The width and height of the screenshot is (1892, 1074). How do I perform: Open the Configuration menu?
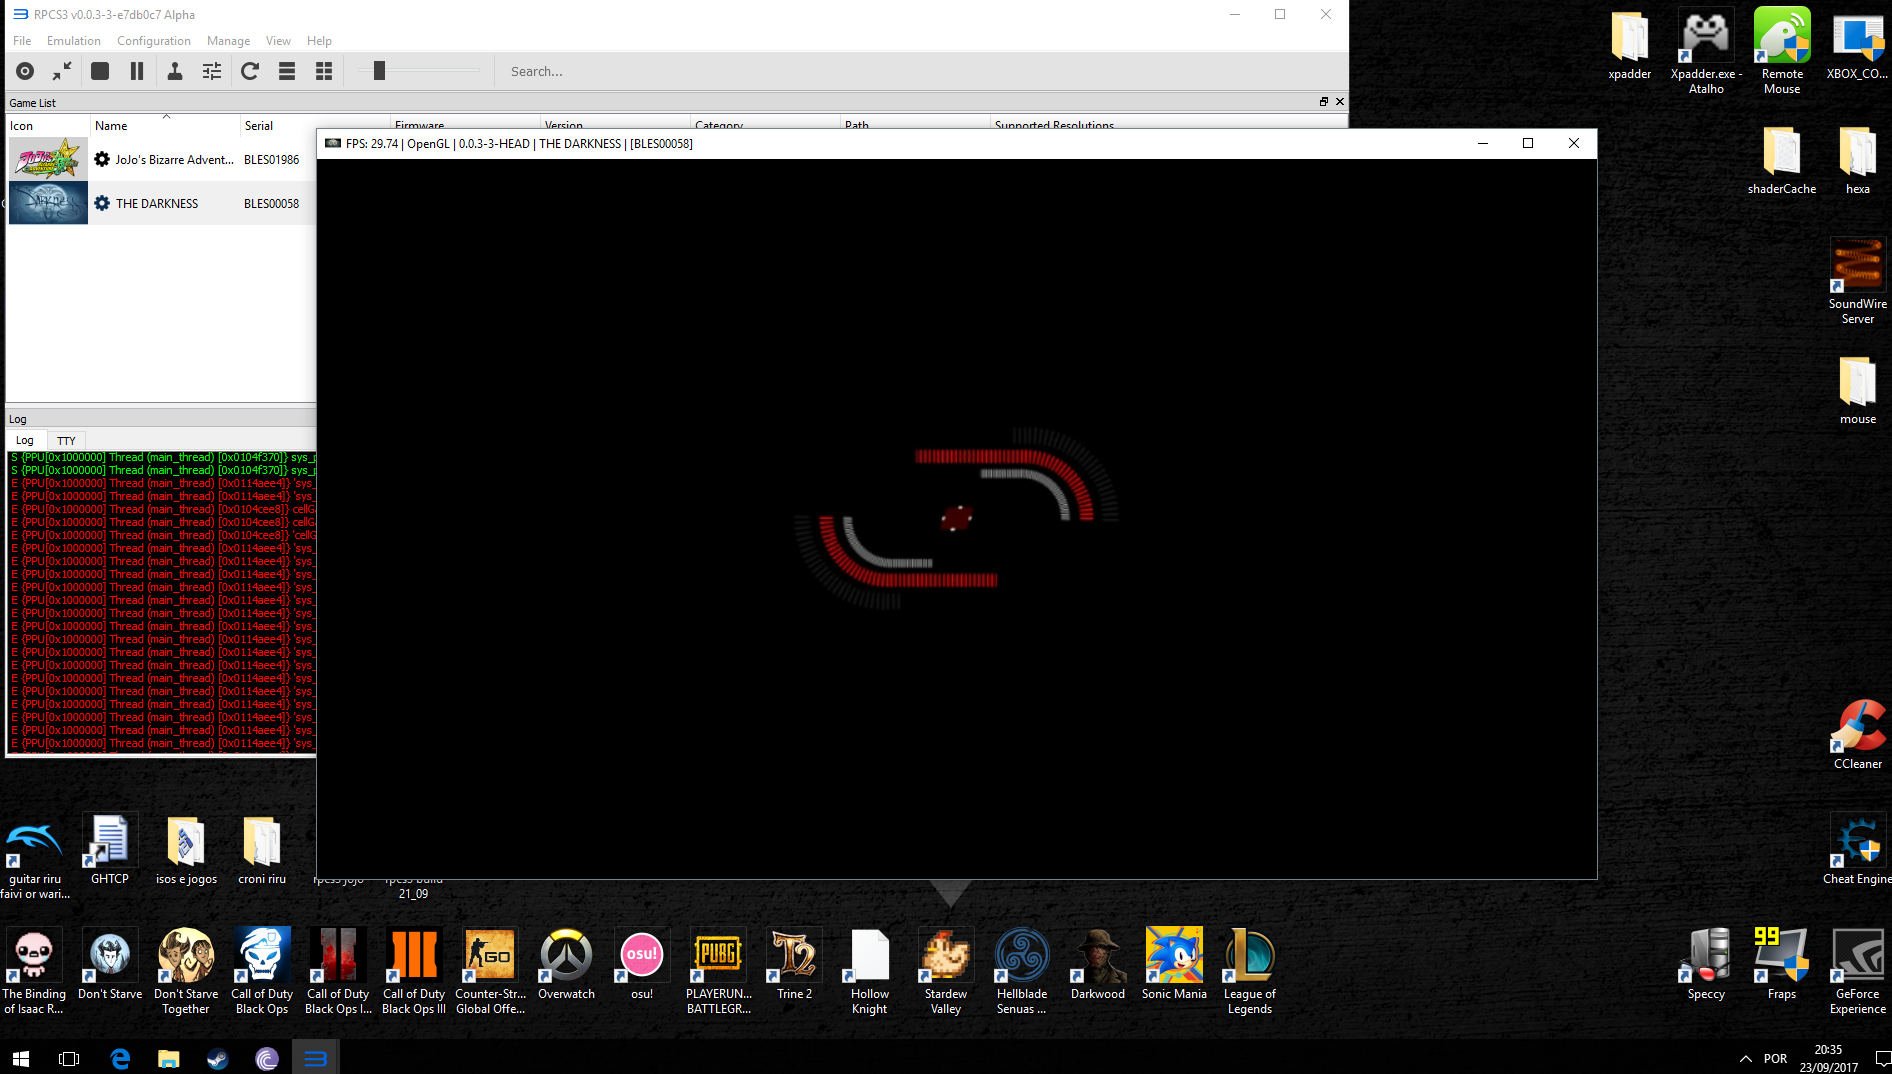(154, 41)
